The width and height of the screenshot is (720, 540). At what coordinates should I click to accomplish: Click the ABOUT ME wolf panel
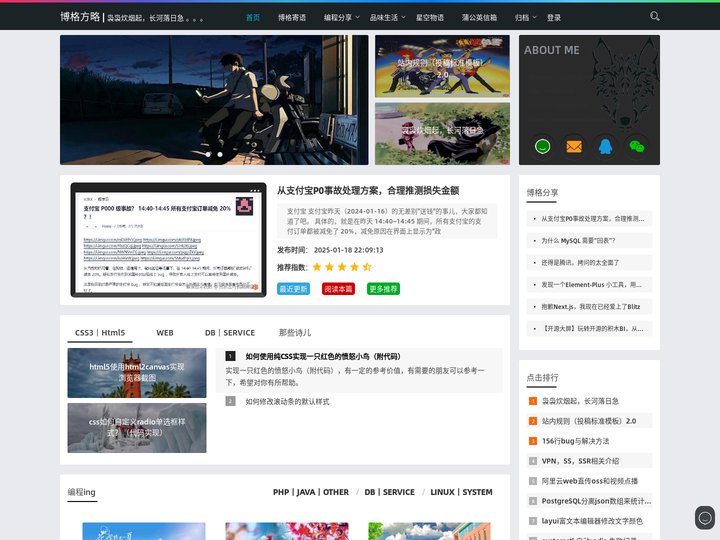(589, 100)
